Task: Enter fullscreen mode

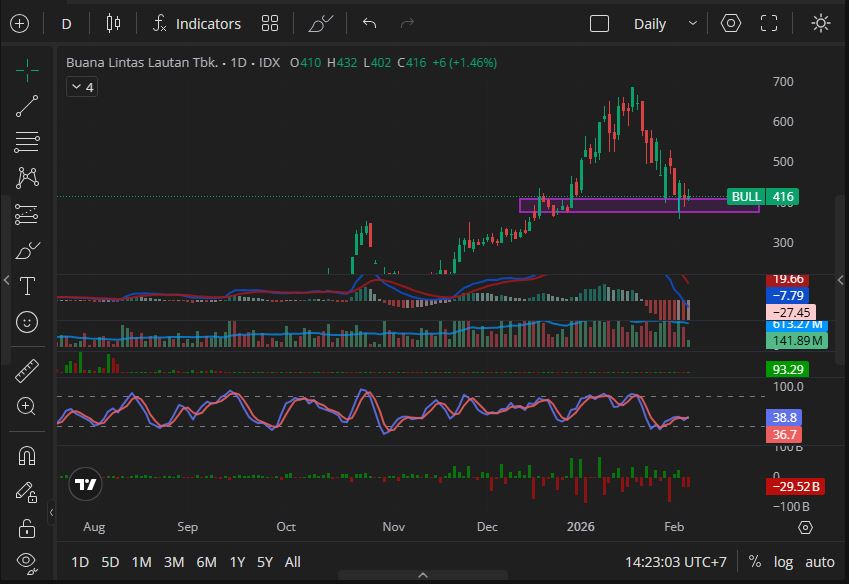Action: [769, 23]
